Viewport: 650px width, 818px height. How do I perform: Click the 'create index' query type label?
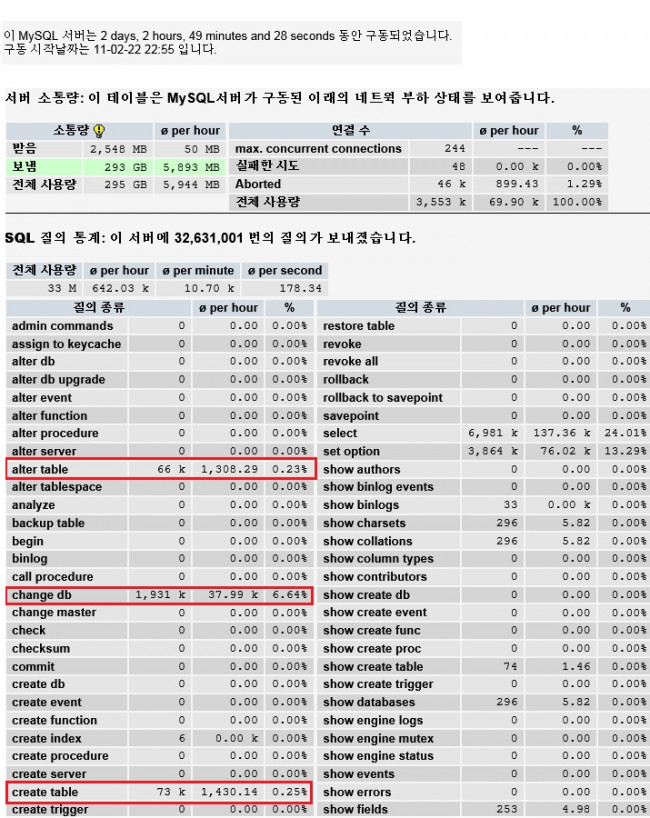pyautogui.click(x=46, y=738)
